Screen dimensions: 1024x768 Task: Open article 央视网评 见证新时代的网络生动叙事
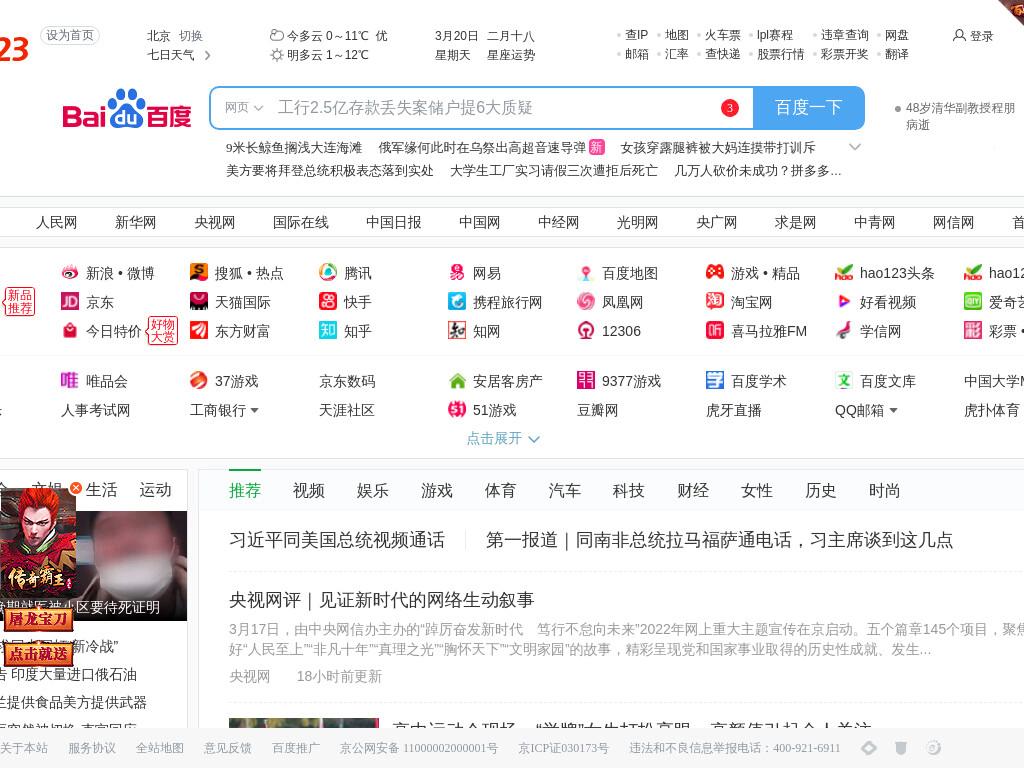(381, 600)
